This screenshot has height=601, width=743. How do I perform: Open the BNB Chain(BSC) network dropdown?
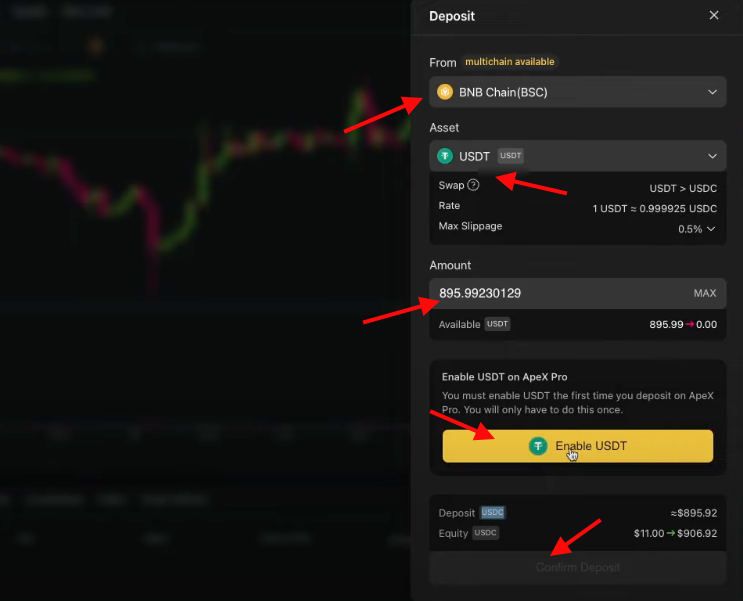point(577,92)
